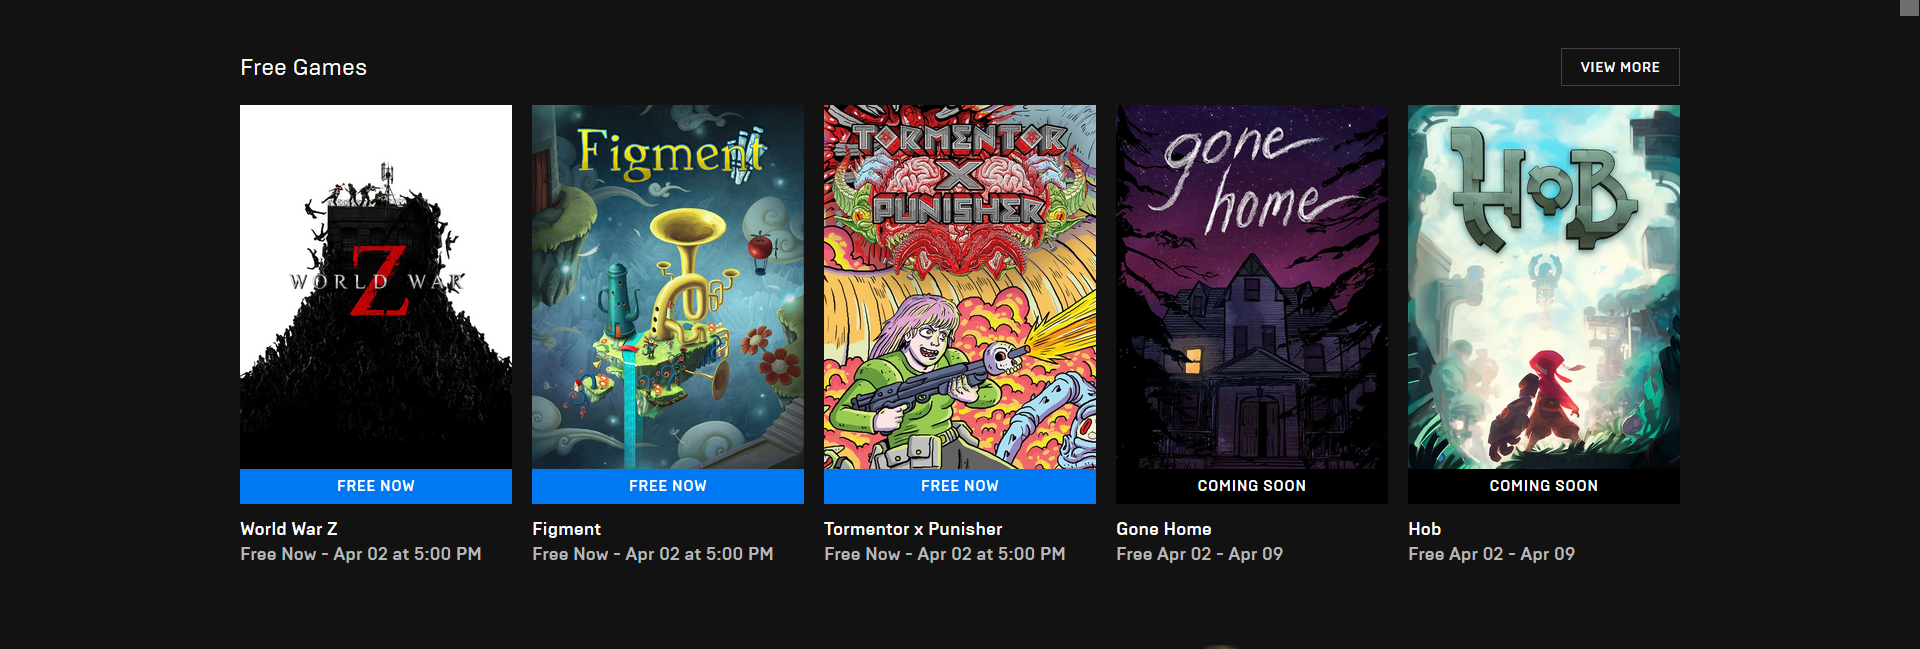
Task: Click Free Now banner under Figment
Action: click(x=668, y=486)
